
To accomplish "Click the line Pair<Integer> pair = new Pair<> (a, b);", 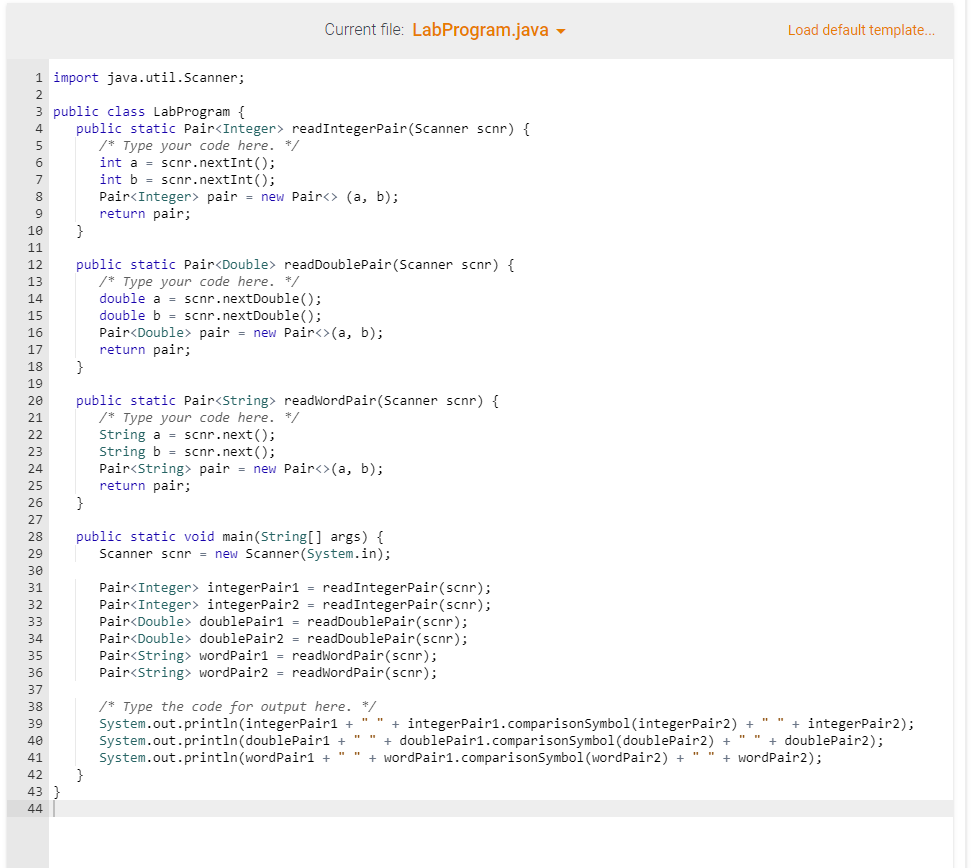I will (x=248, y=197).
